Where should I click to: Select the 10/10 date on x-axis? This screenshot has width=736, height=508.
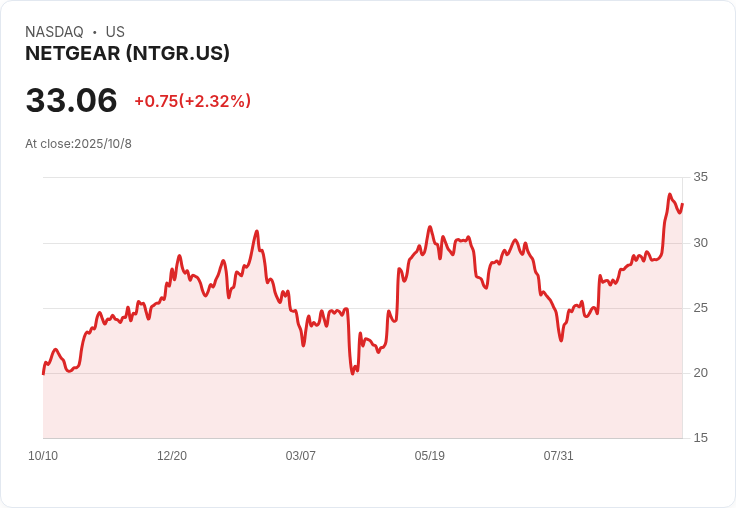(x=43, y=456)
